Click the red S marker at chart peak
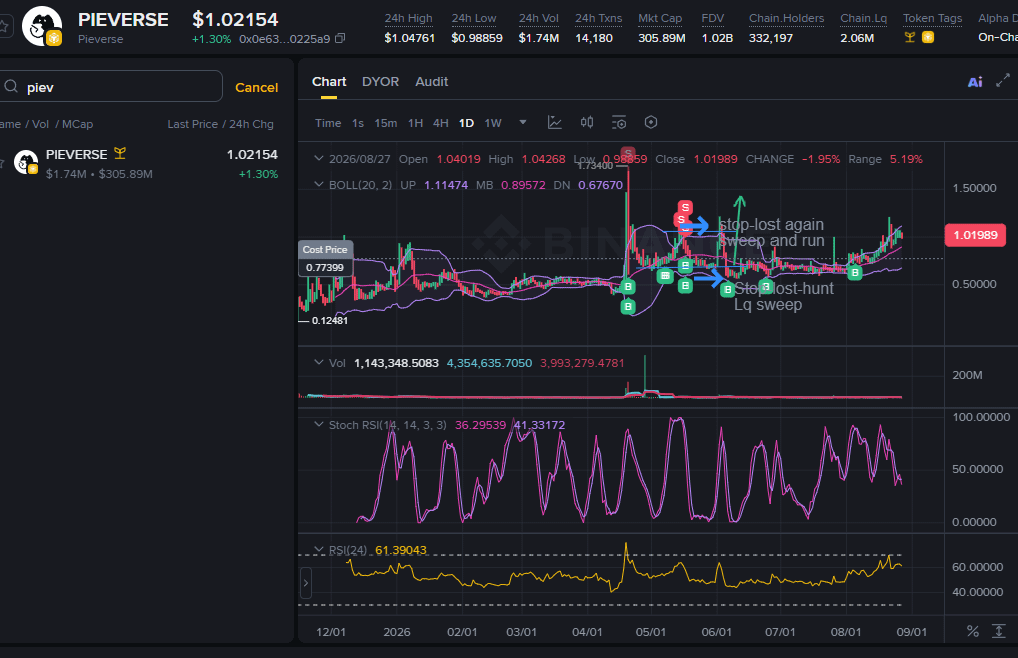This screenshot has width=1018, height=658. (627, 154)
